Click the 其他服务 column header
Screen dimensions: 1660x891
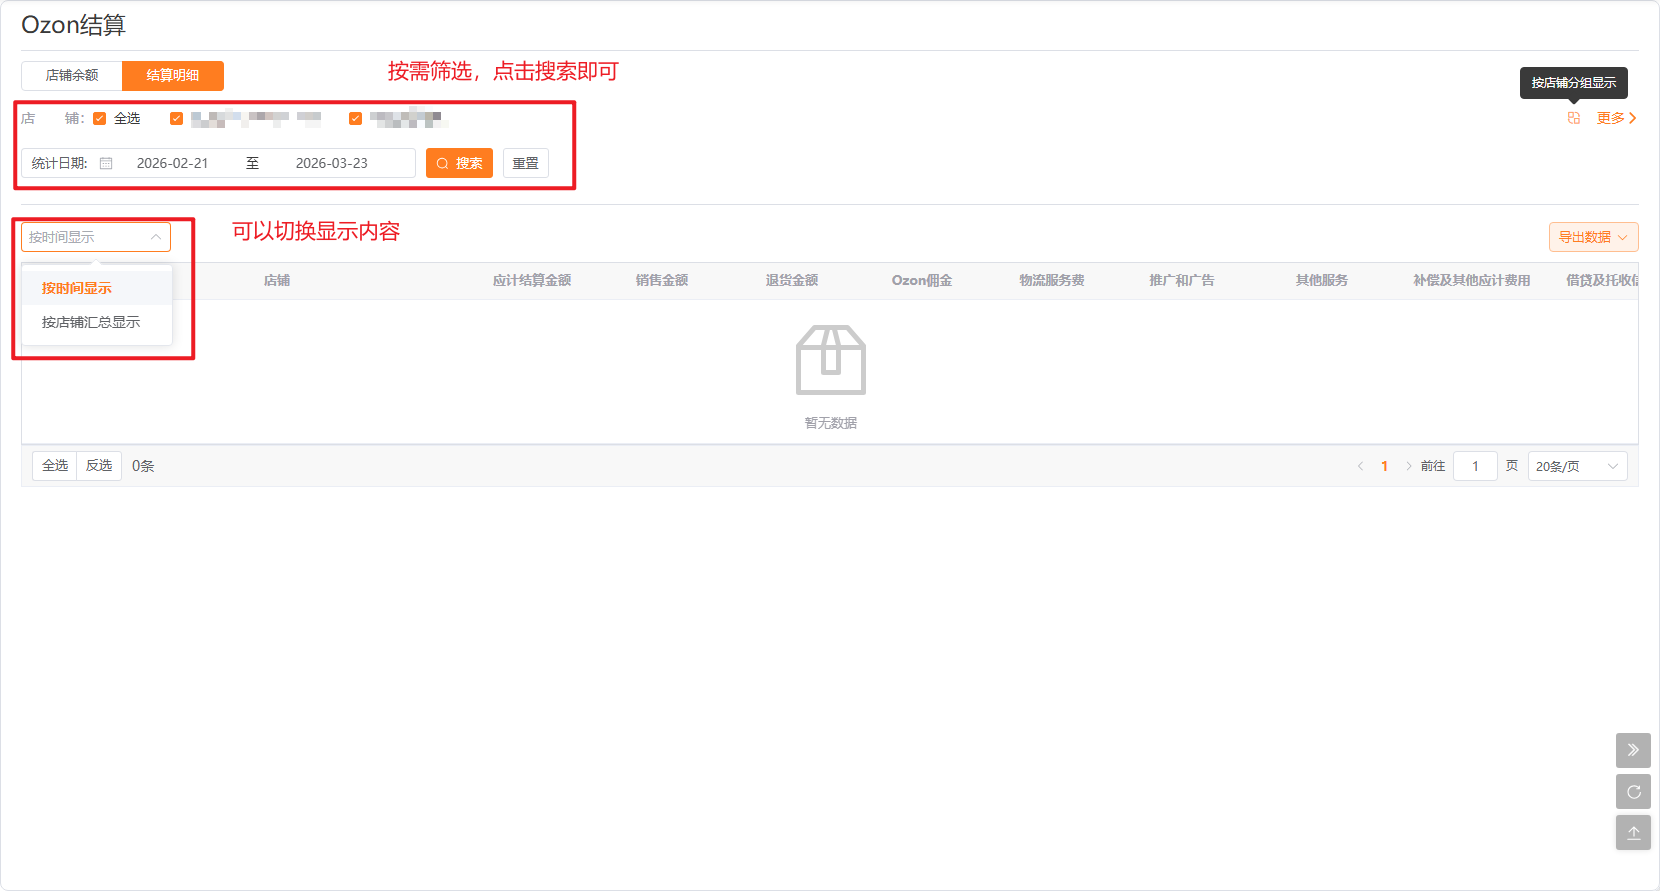click(x=1322, y=281)
